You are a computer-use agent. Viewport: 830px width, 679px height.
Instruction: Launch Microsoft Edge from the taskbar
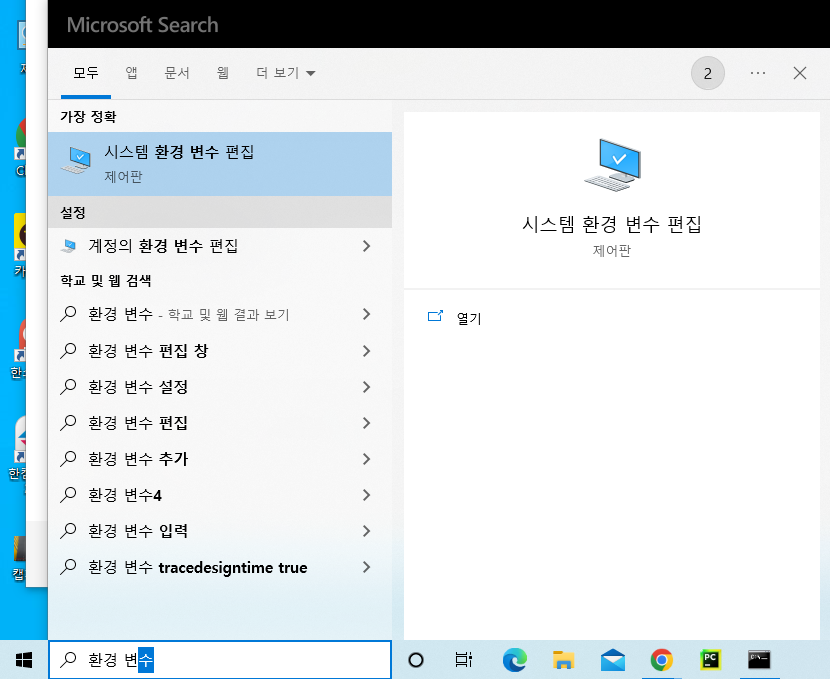pos(515,660)
